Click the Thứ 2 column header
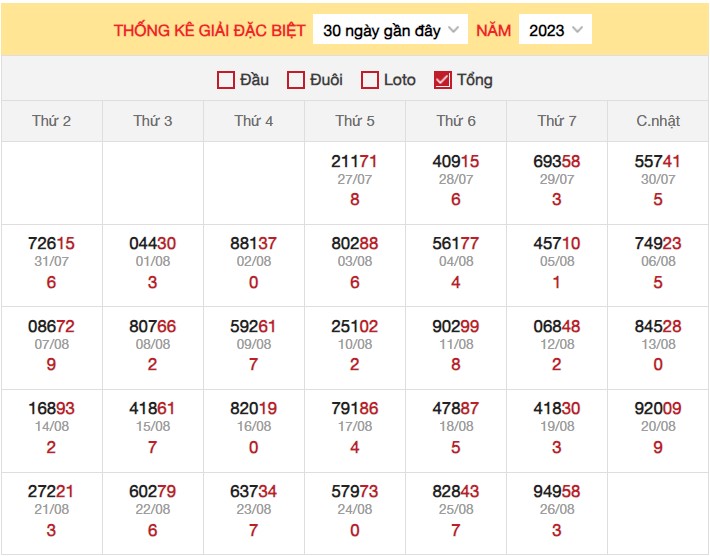 (x=52, y=121)
